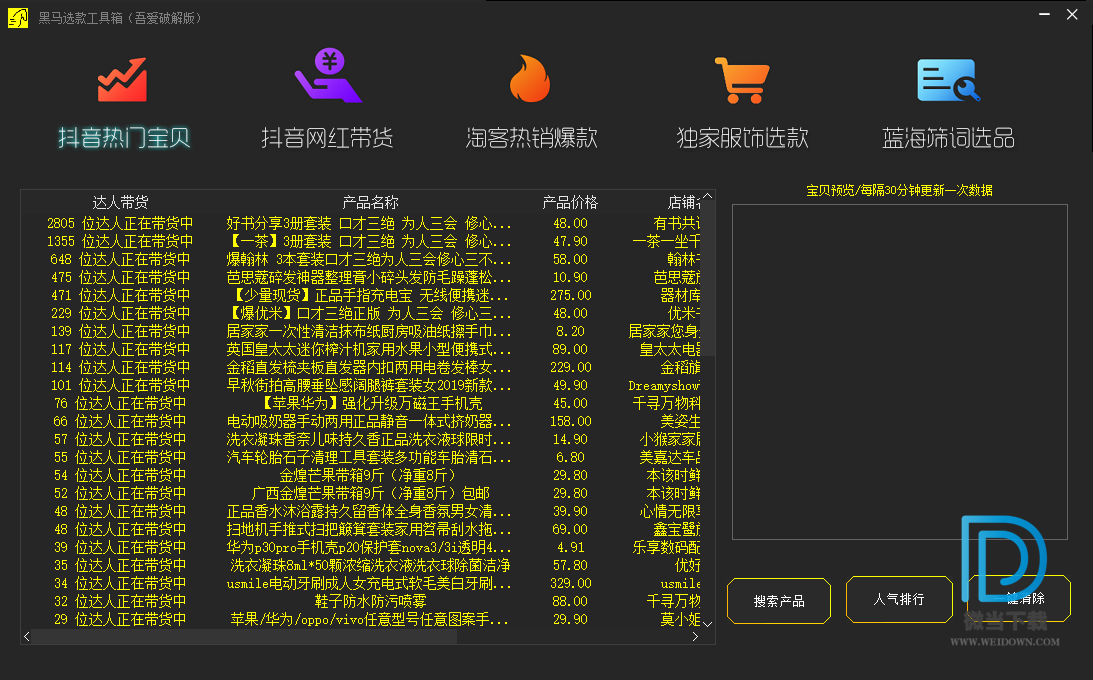Go to 独家服饰选款 section

point(742,137)
